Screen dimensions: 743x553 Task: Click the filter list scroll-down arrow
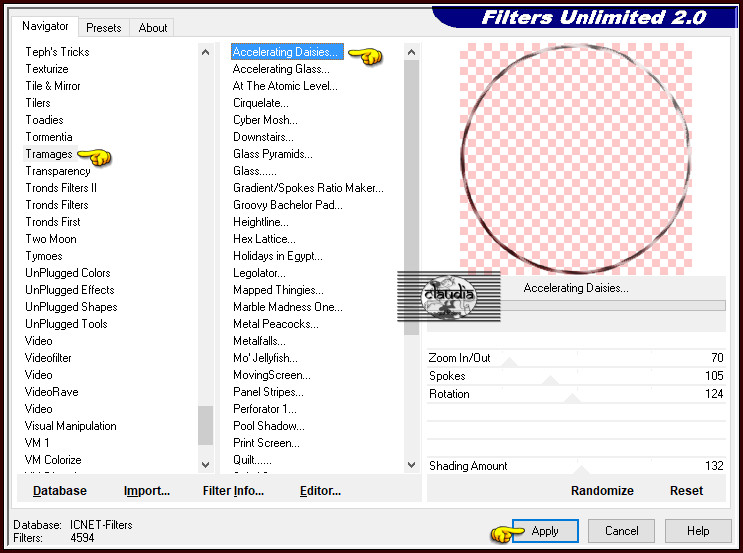point(411,464)
